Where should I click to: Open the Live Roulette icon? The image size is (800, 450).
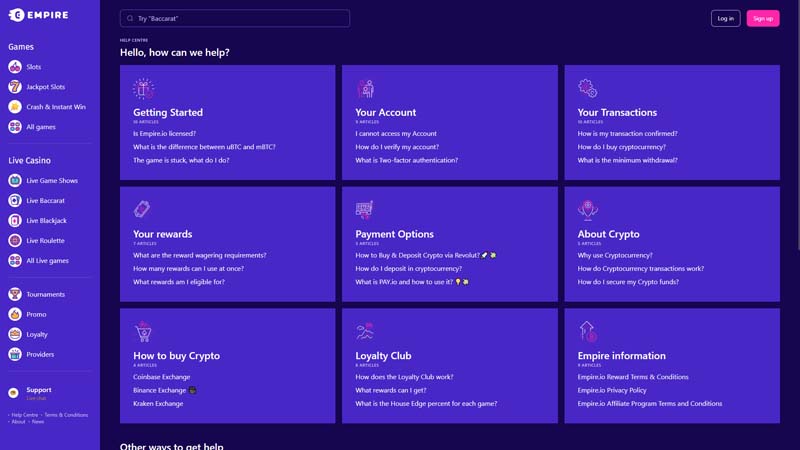15,240
